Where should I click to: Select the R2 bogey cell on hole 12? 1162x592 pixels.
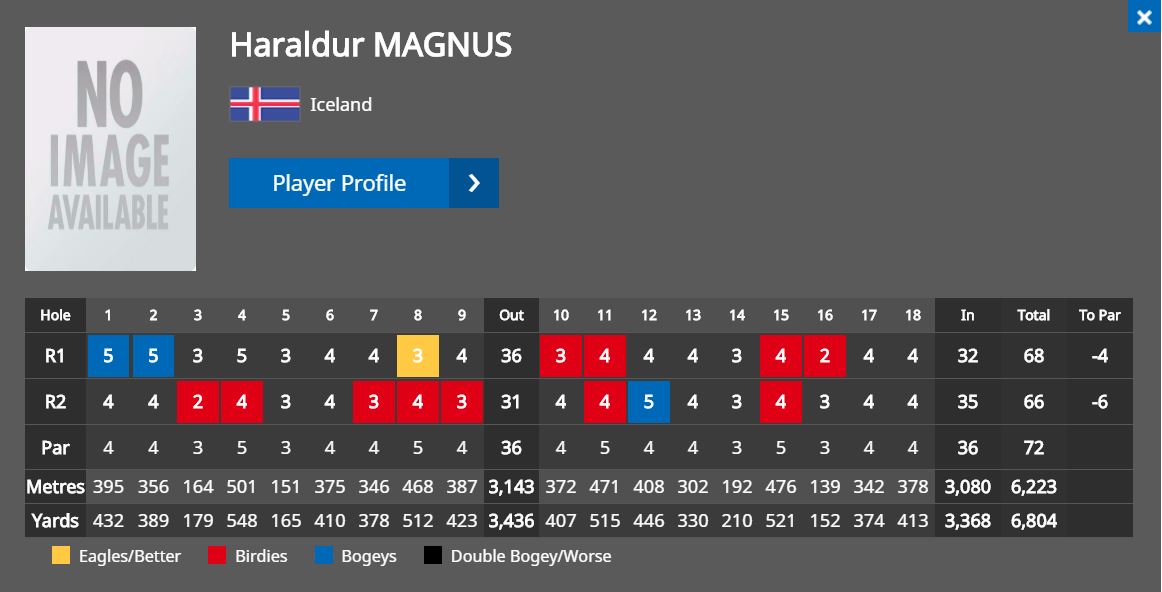[648, 402]
